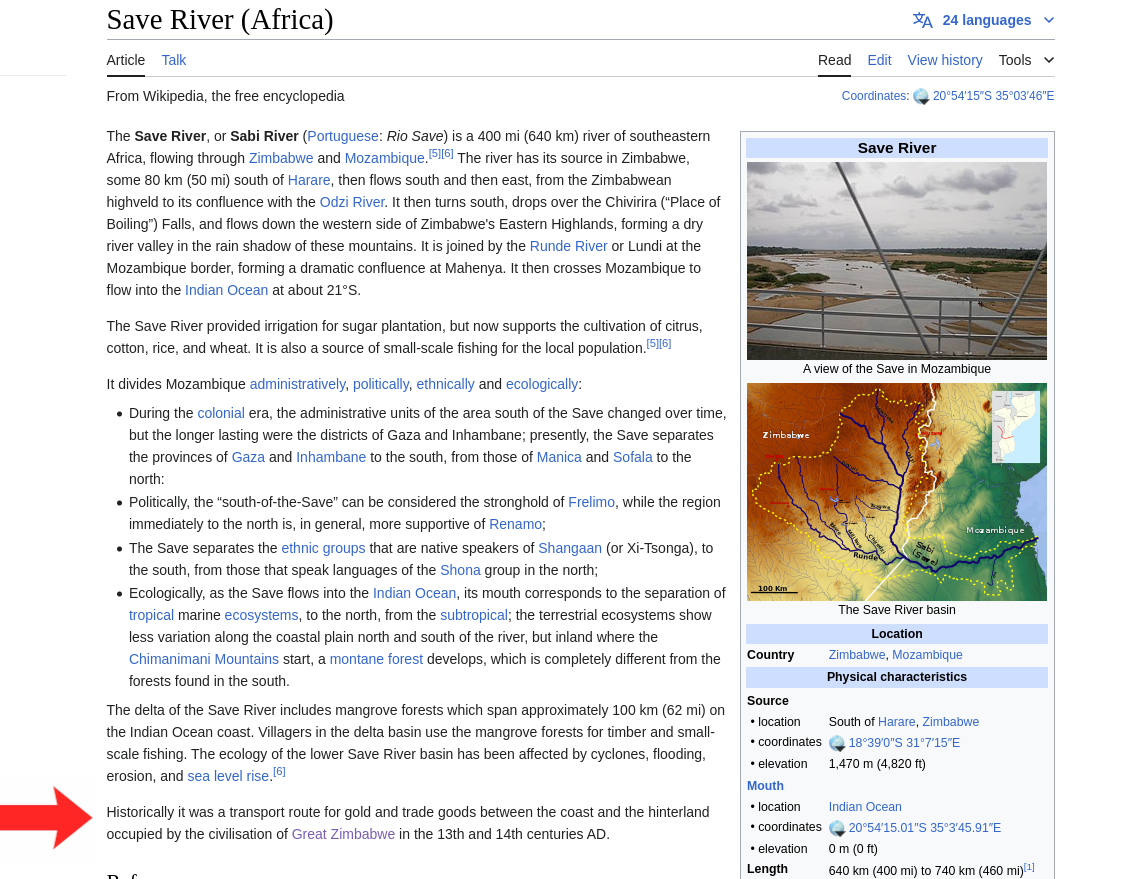Open View history tab
The height and width of the screenshot is (879, 1146).
pos(945,60)
